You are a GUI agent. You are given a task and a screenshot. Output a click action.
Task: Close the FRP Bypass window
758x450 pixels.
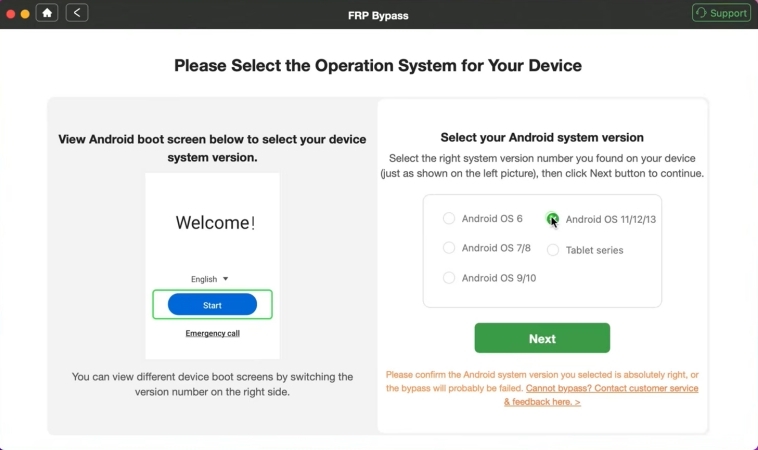coord(10,14)
